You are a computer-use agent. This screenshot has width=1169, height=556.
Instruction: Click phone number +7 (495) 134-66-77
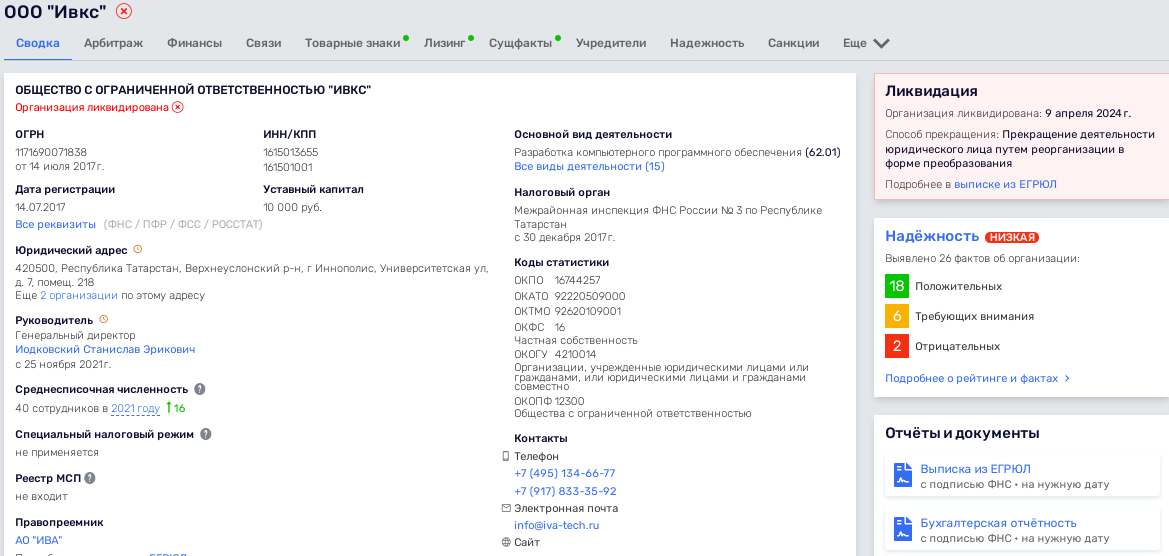coord(564,473)
